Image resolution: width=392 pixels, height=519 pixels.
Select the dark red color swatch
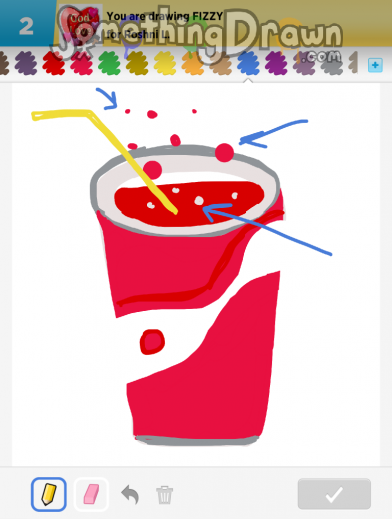coord(53,63)
